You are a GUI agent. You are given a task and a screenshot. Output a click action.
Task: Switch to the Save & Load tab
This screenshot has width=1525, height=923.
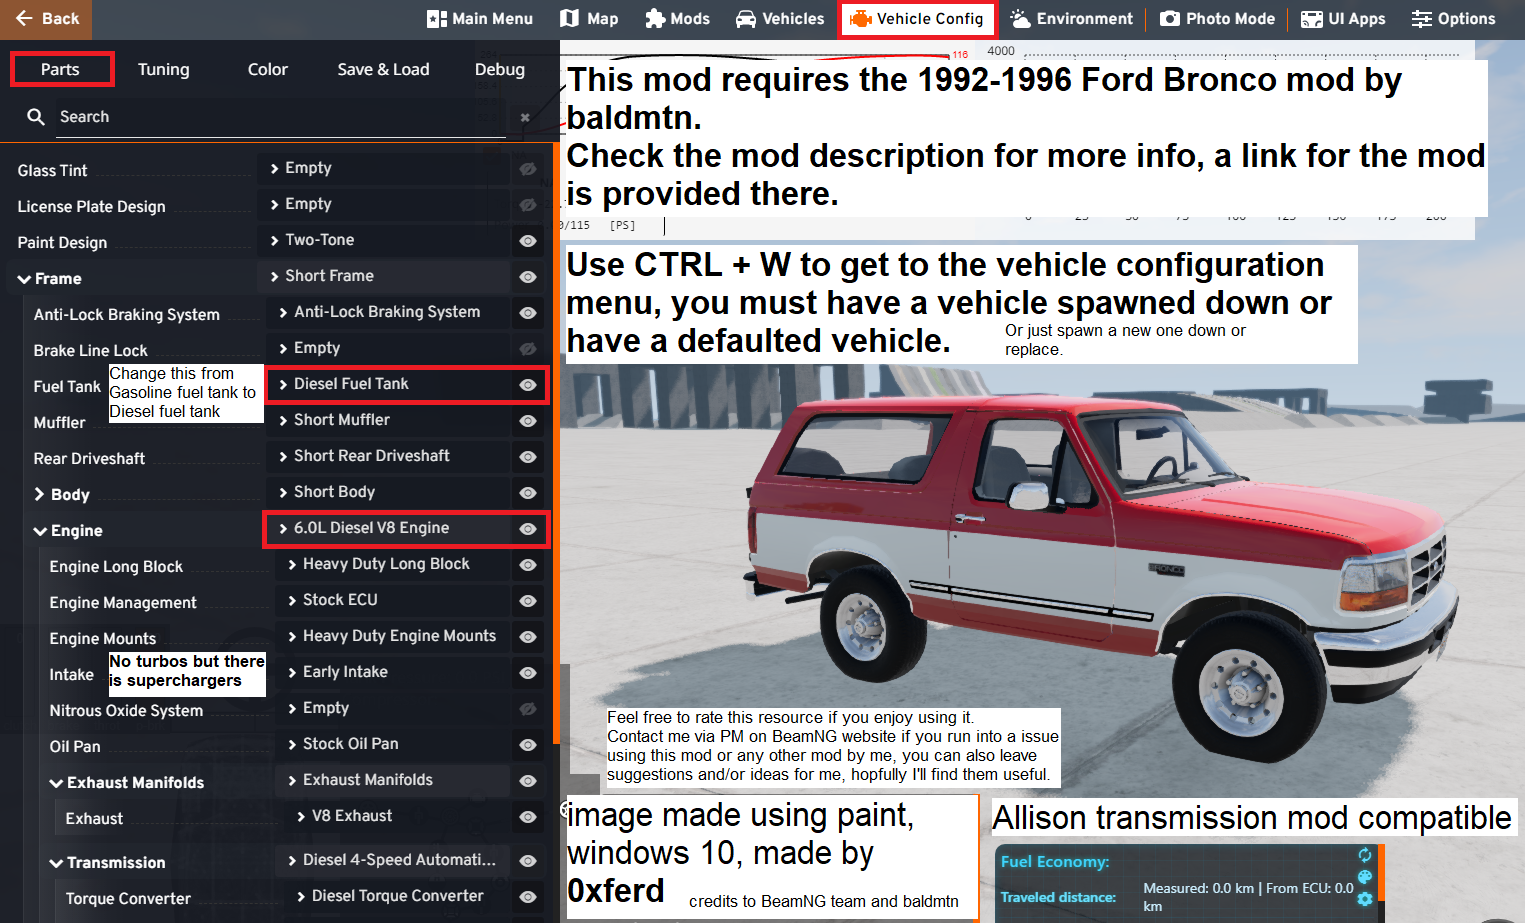click(x=383, y=69)
